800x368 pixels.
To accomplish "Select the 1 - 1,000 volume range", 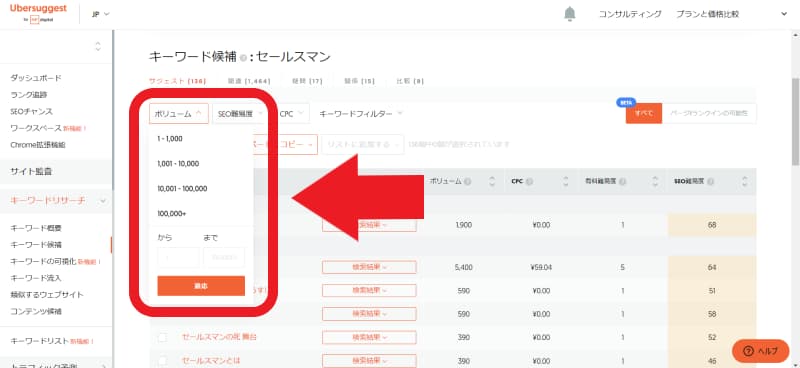I will [x=170, y=138].
